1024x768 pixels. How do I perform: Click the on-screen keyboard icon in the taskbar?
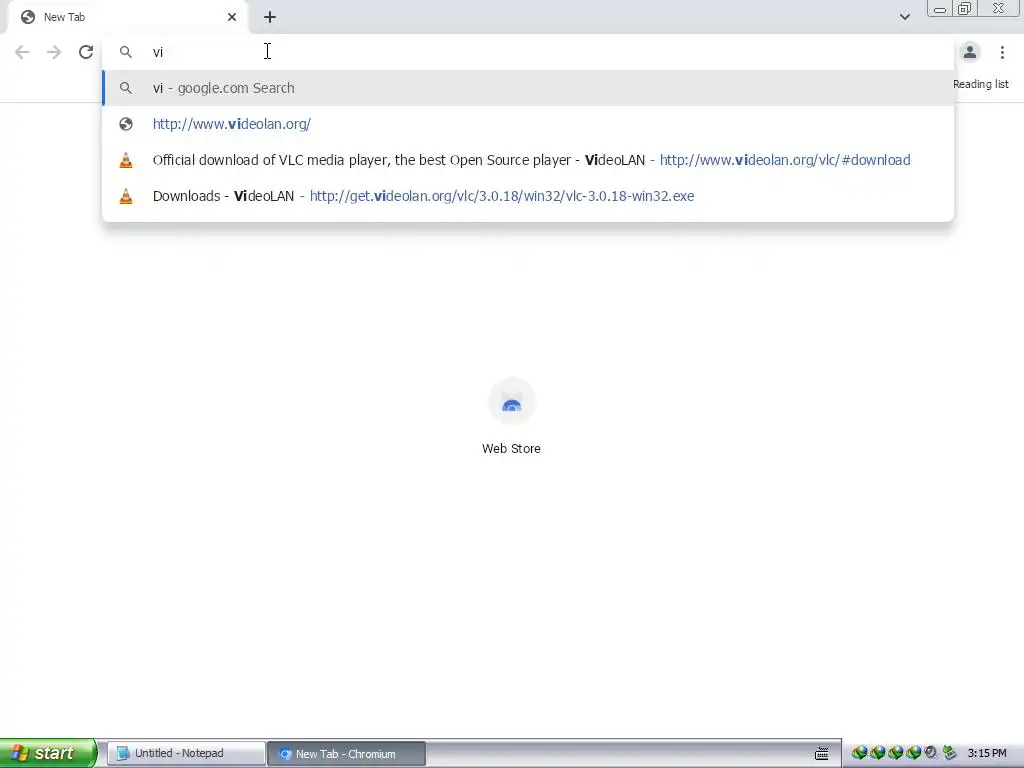click(822, 754)
